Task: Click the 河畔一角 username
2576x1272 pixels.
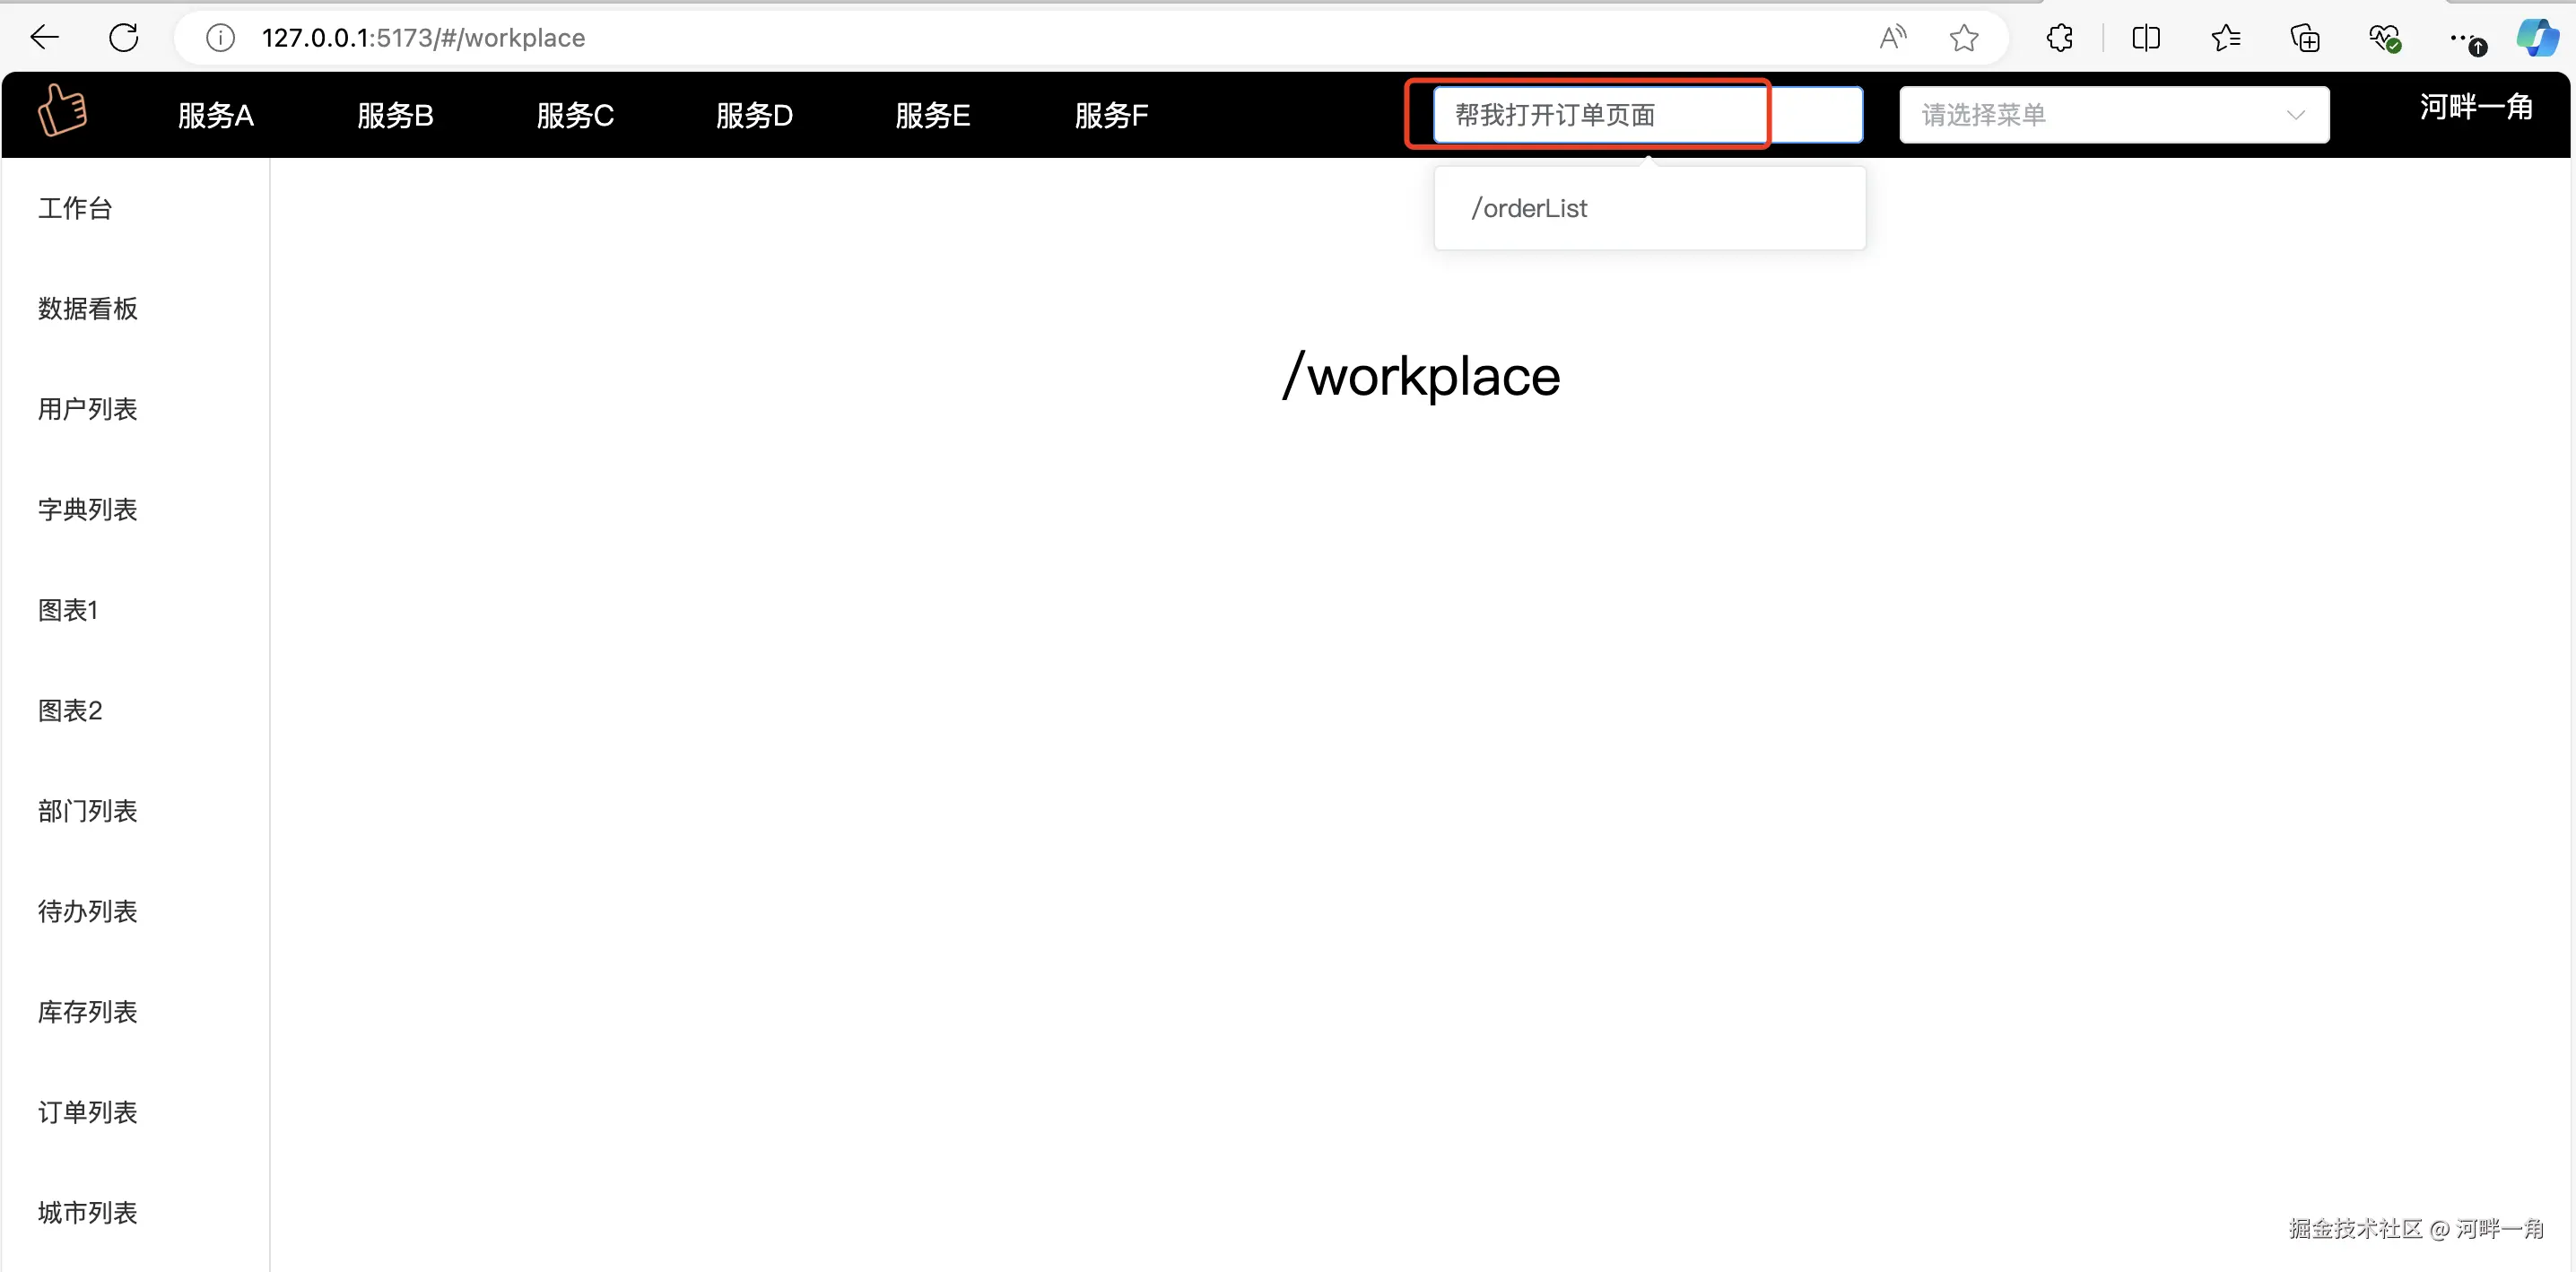Action: [2476, 107]
